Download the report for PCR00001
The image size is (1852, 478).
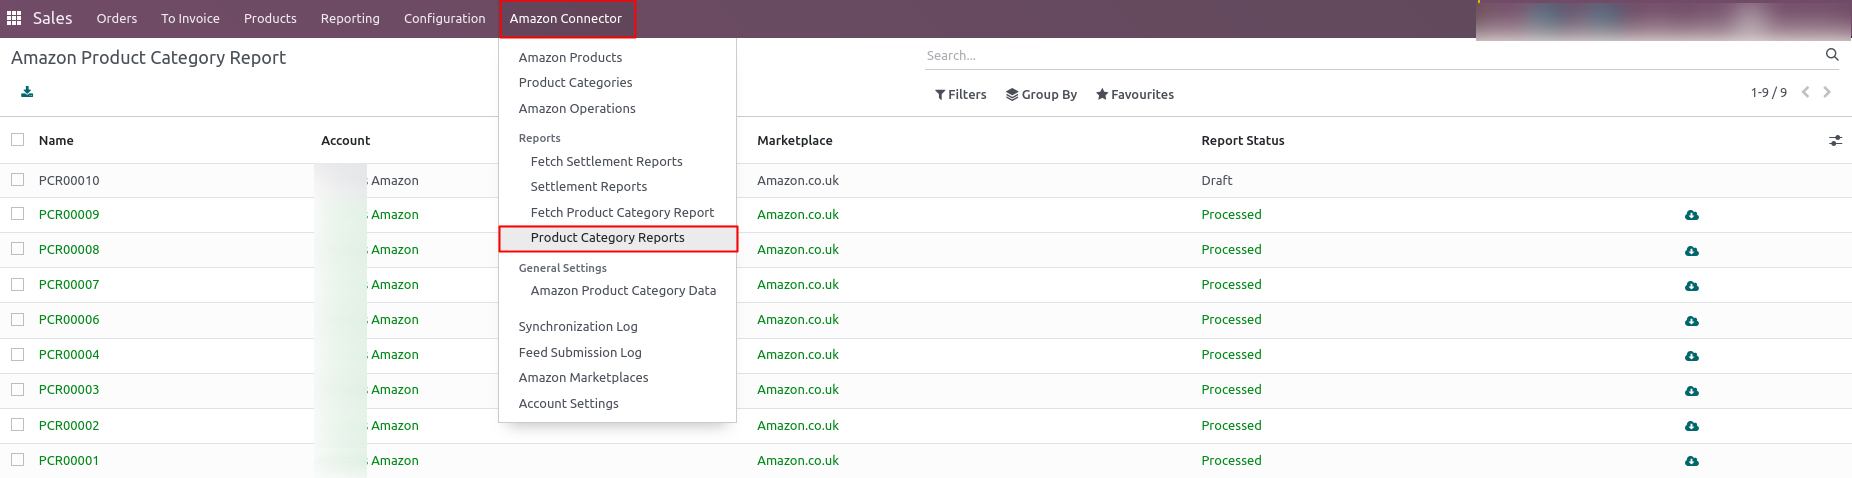(x=1692, y=461)
